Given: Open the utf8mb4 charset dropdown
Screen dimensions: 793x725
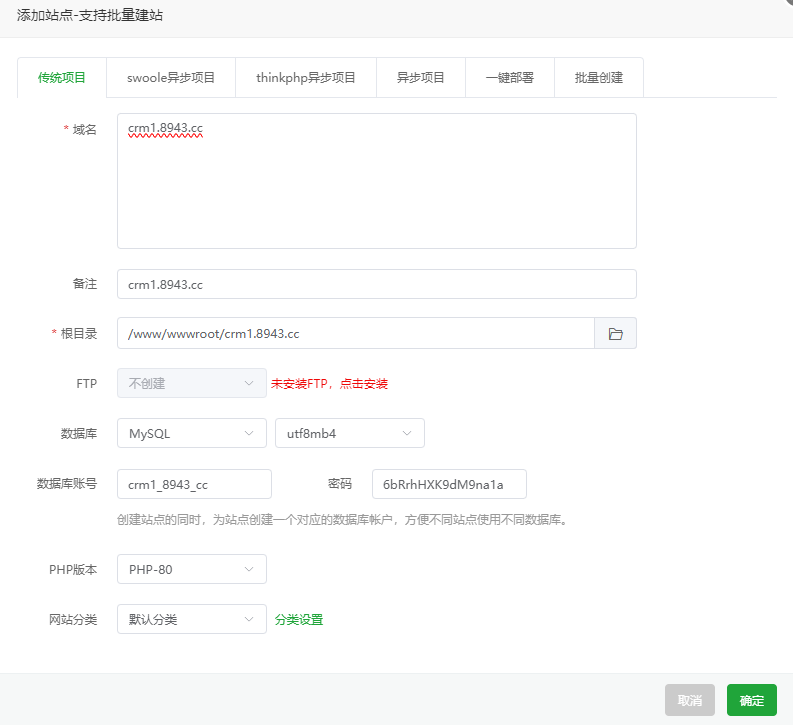Looking at the screenshot, I should [349, 433].
